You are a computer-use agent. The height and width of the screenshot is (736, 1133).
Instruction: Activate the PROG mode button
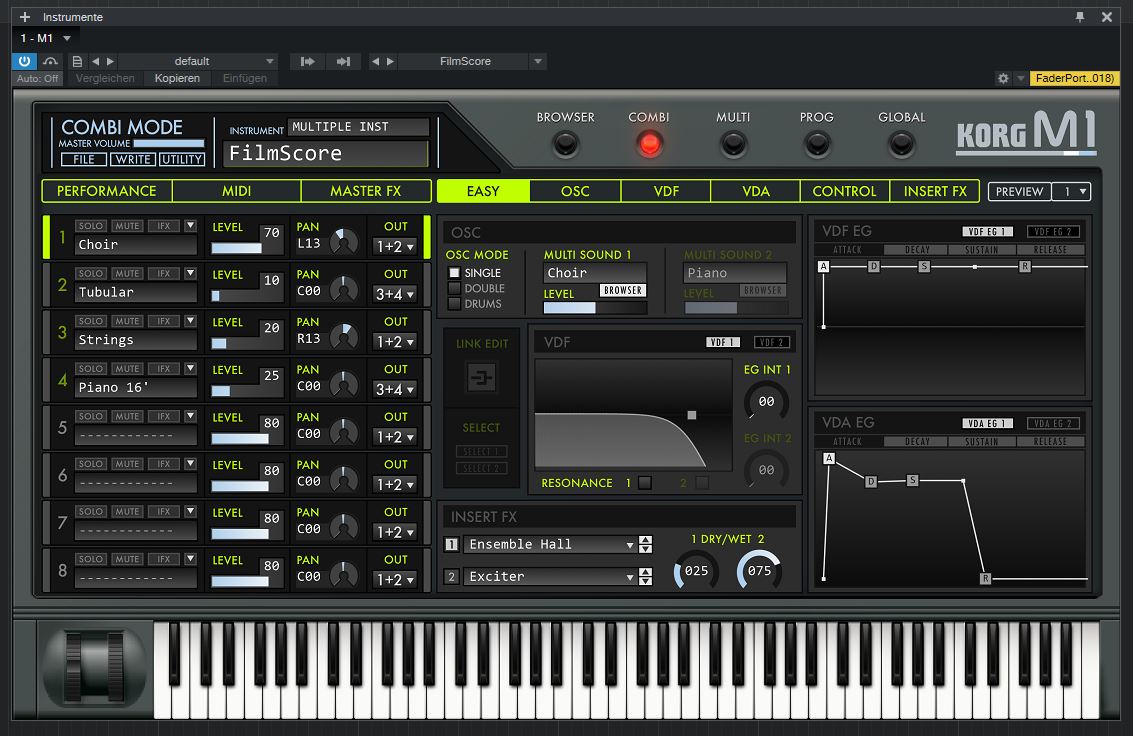817,144
